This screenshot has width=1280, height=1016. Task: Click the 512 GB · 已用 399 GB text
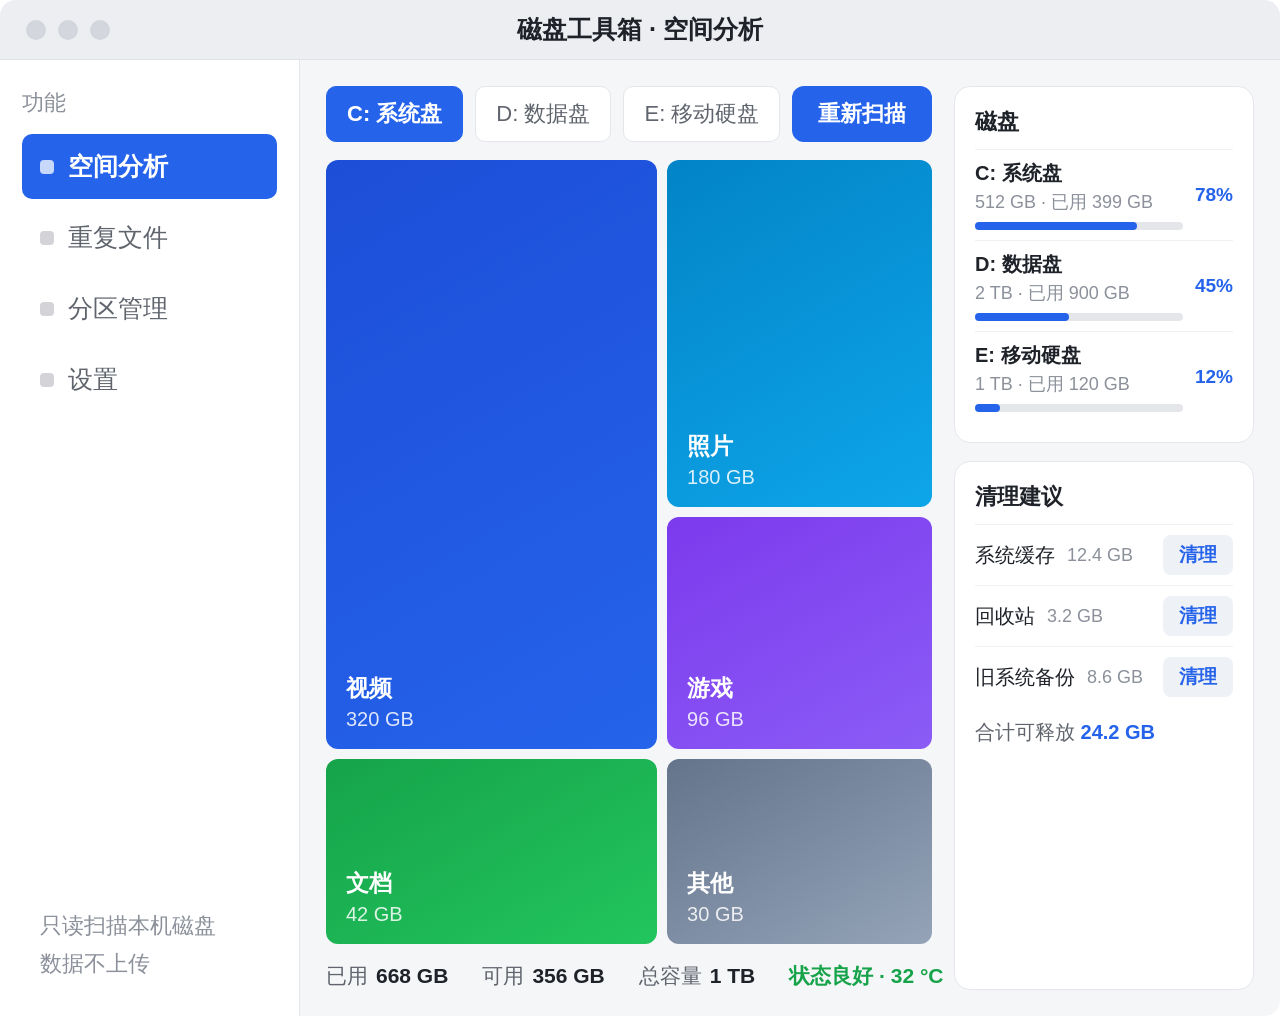tap(1064, 202)
